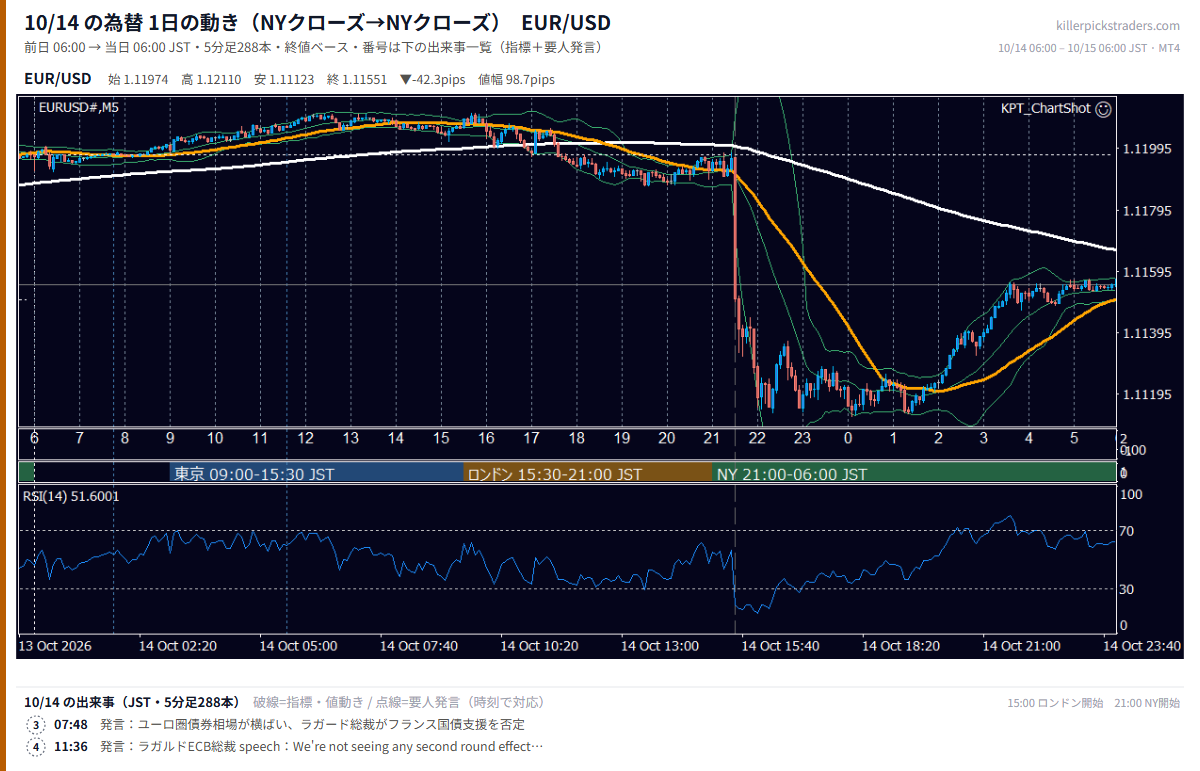The height and width of the screenshot is (771, 1200).
Task: Click the 15:00 ロンドン開始 legend text
Action: 1055,703
